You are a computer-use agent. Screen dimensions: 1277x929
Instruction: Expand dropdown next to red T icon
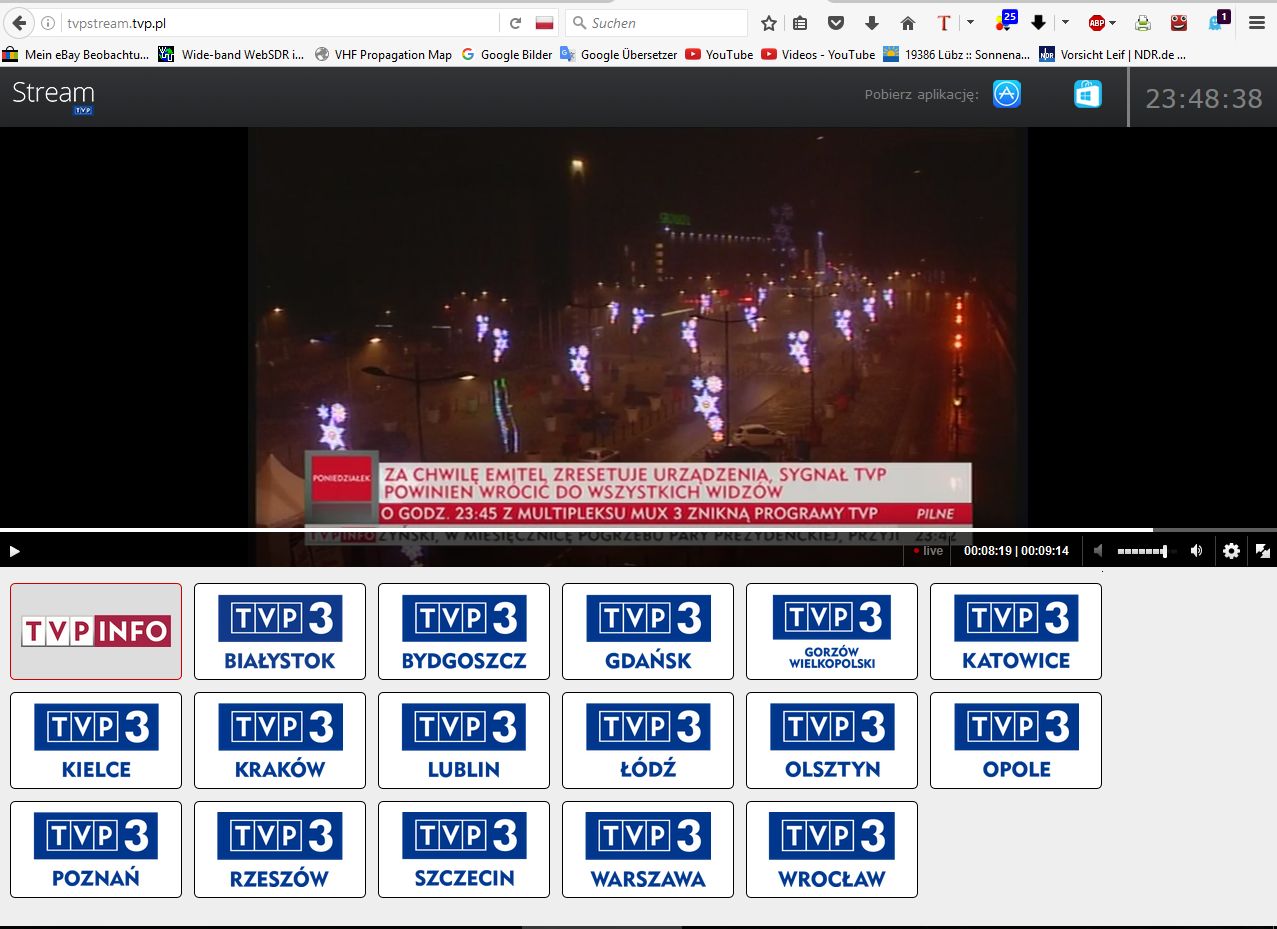[x=969, y=23]
